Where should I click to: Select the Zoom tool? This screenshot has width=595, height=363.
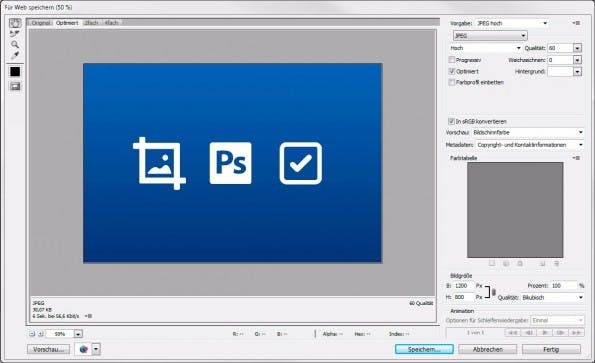(15, 44)
